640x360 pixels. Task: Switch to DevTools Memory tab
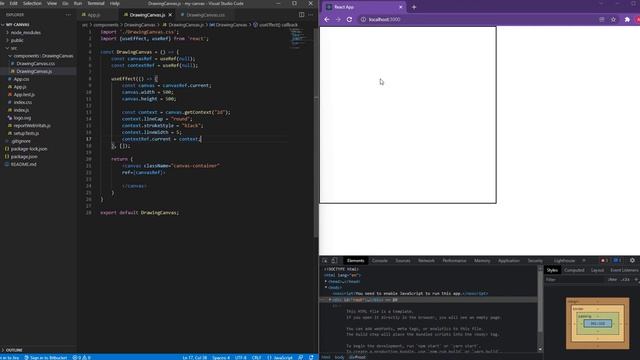click(x=482, y=260)
